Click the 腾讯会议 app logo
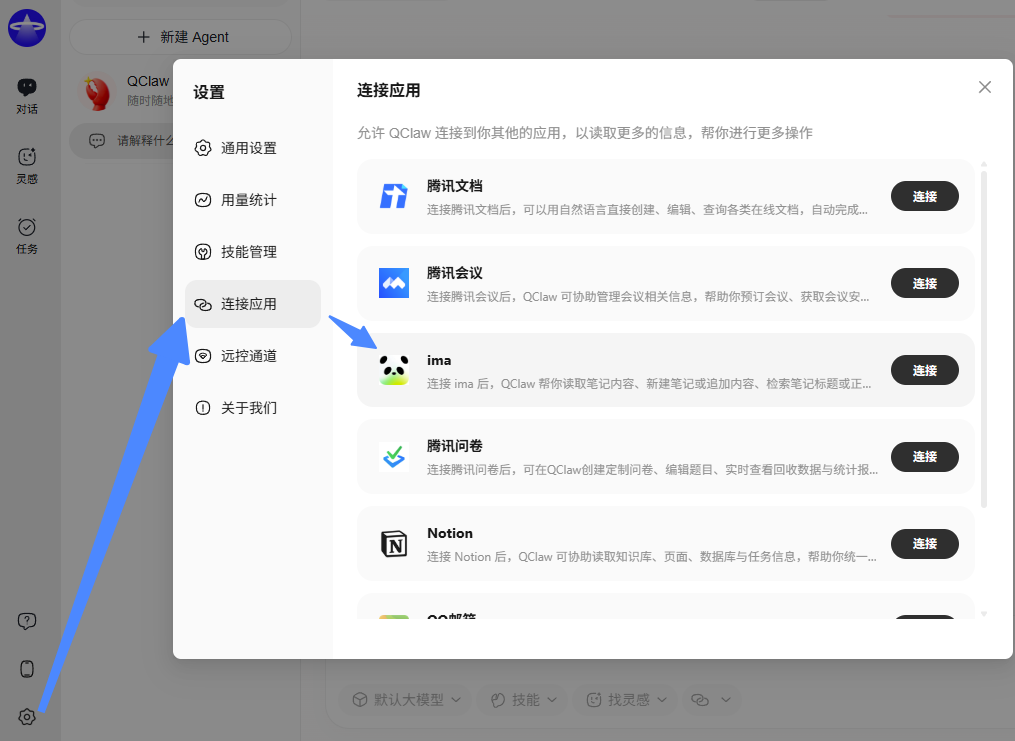The image size is (1015, 741). pyautogui.click(x=394, y=283)
